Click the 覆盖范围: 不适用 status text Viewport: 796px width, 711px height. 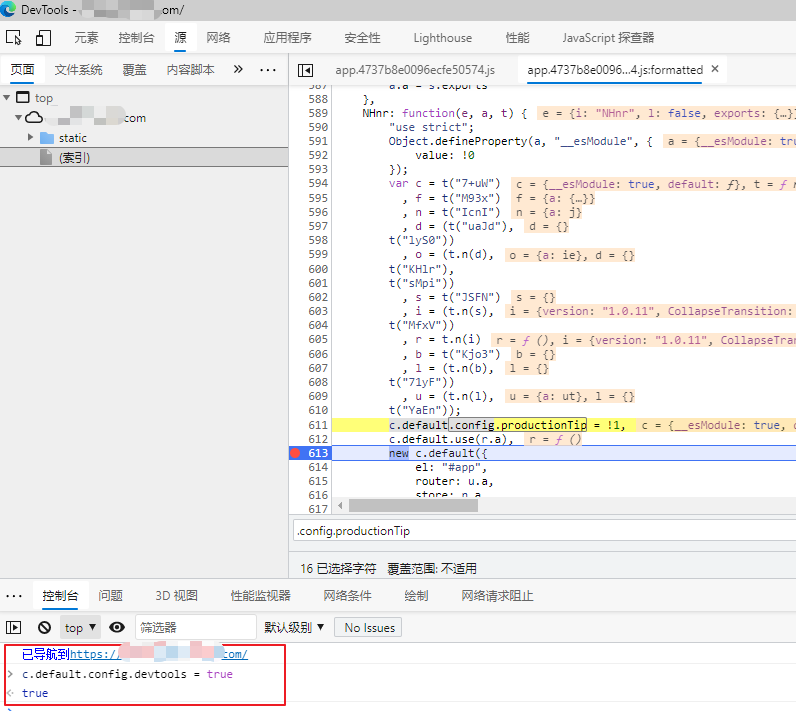pos(432,568)
